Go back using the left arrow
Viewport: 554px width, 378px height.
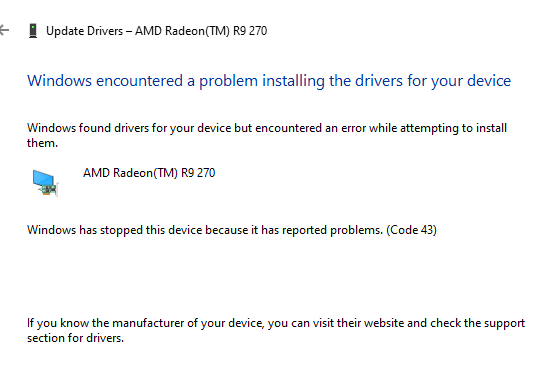pyautogui.click(x=4, y=30)
